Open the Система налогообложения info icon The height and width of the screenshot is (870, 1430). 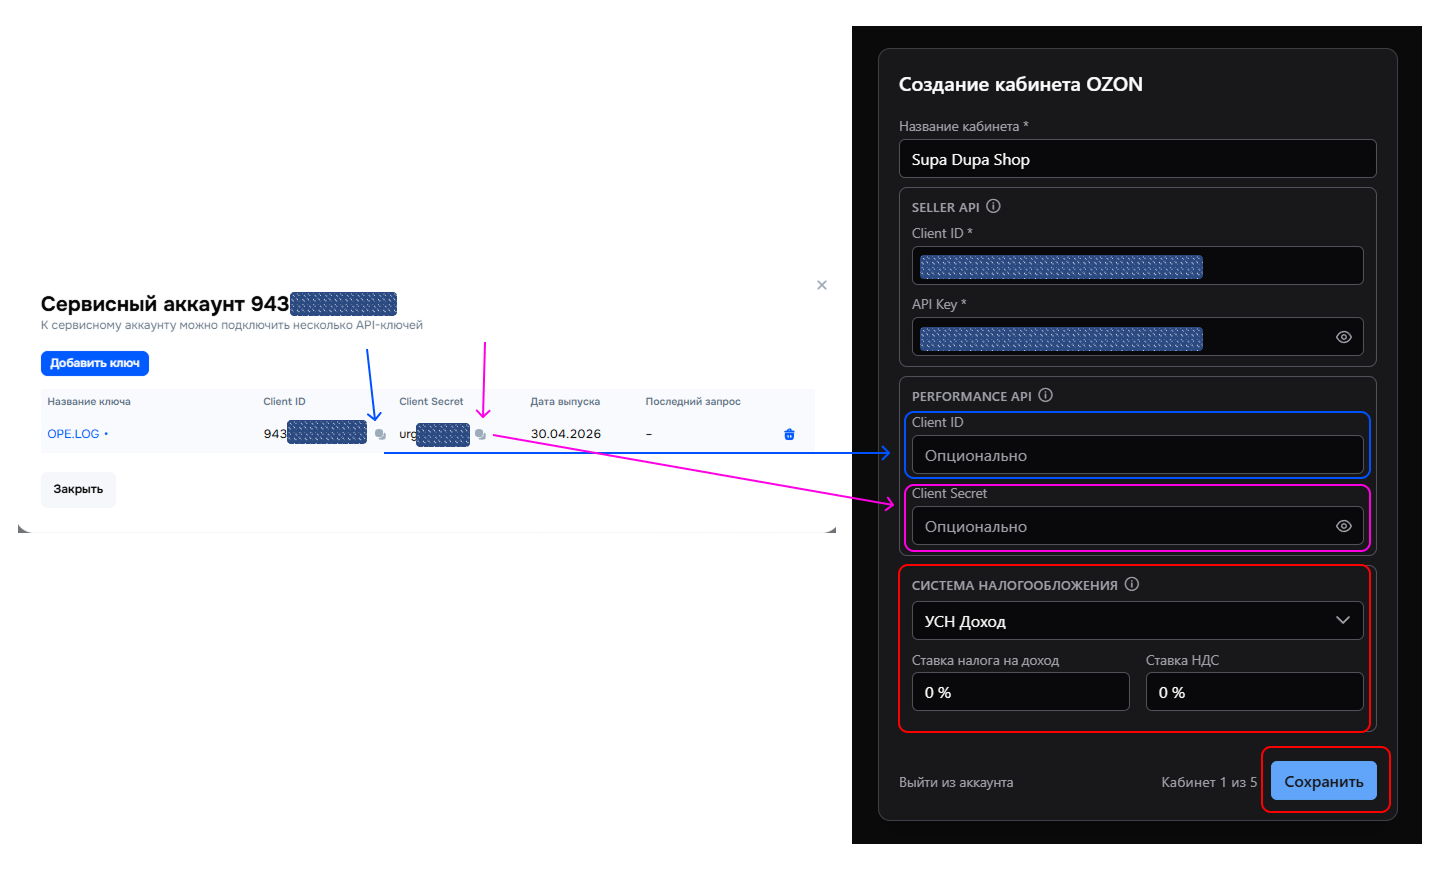(1131, 584)
